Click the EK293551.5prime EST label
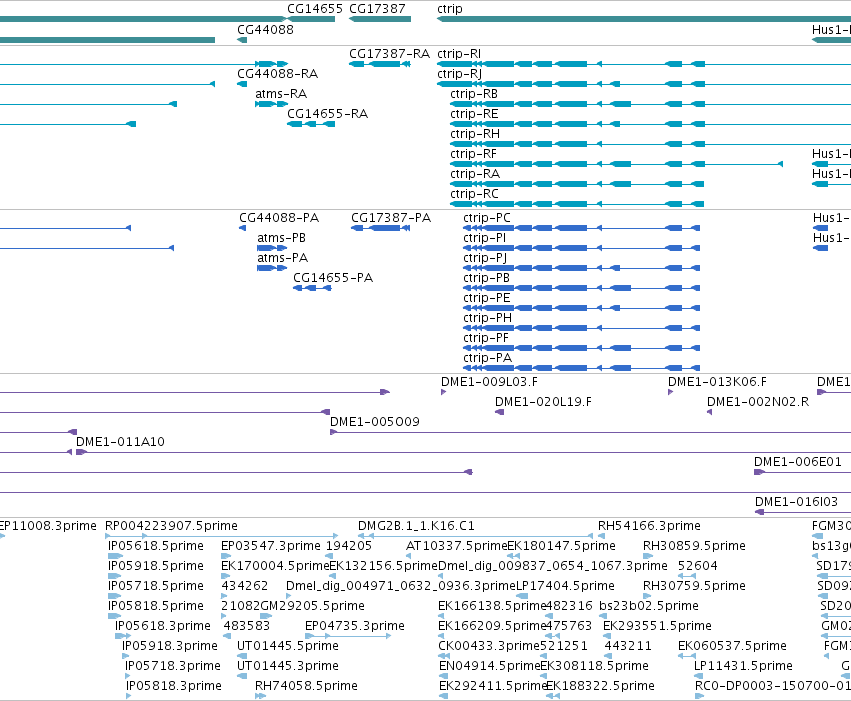The image size is (851, 701). click(657, 627)
